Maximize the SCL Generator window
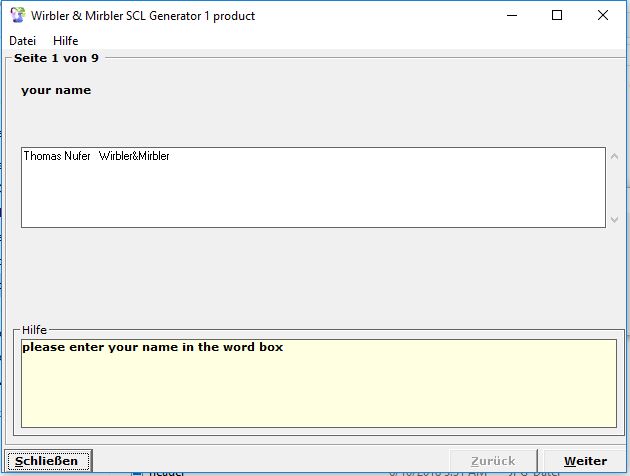The width and height of the screenshot is (630, 476). pos(557,15)
